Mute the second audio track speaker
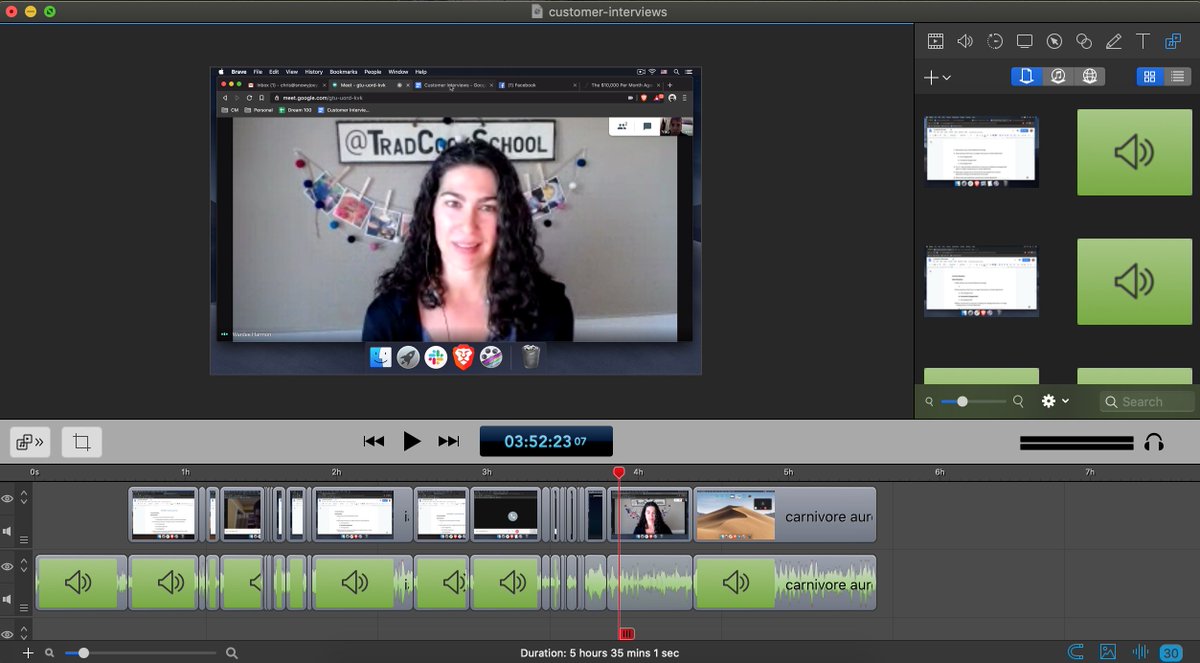Screen dimensions: 1200x663 (8, 599)
